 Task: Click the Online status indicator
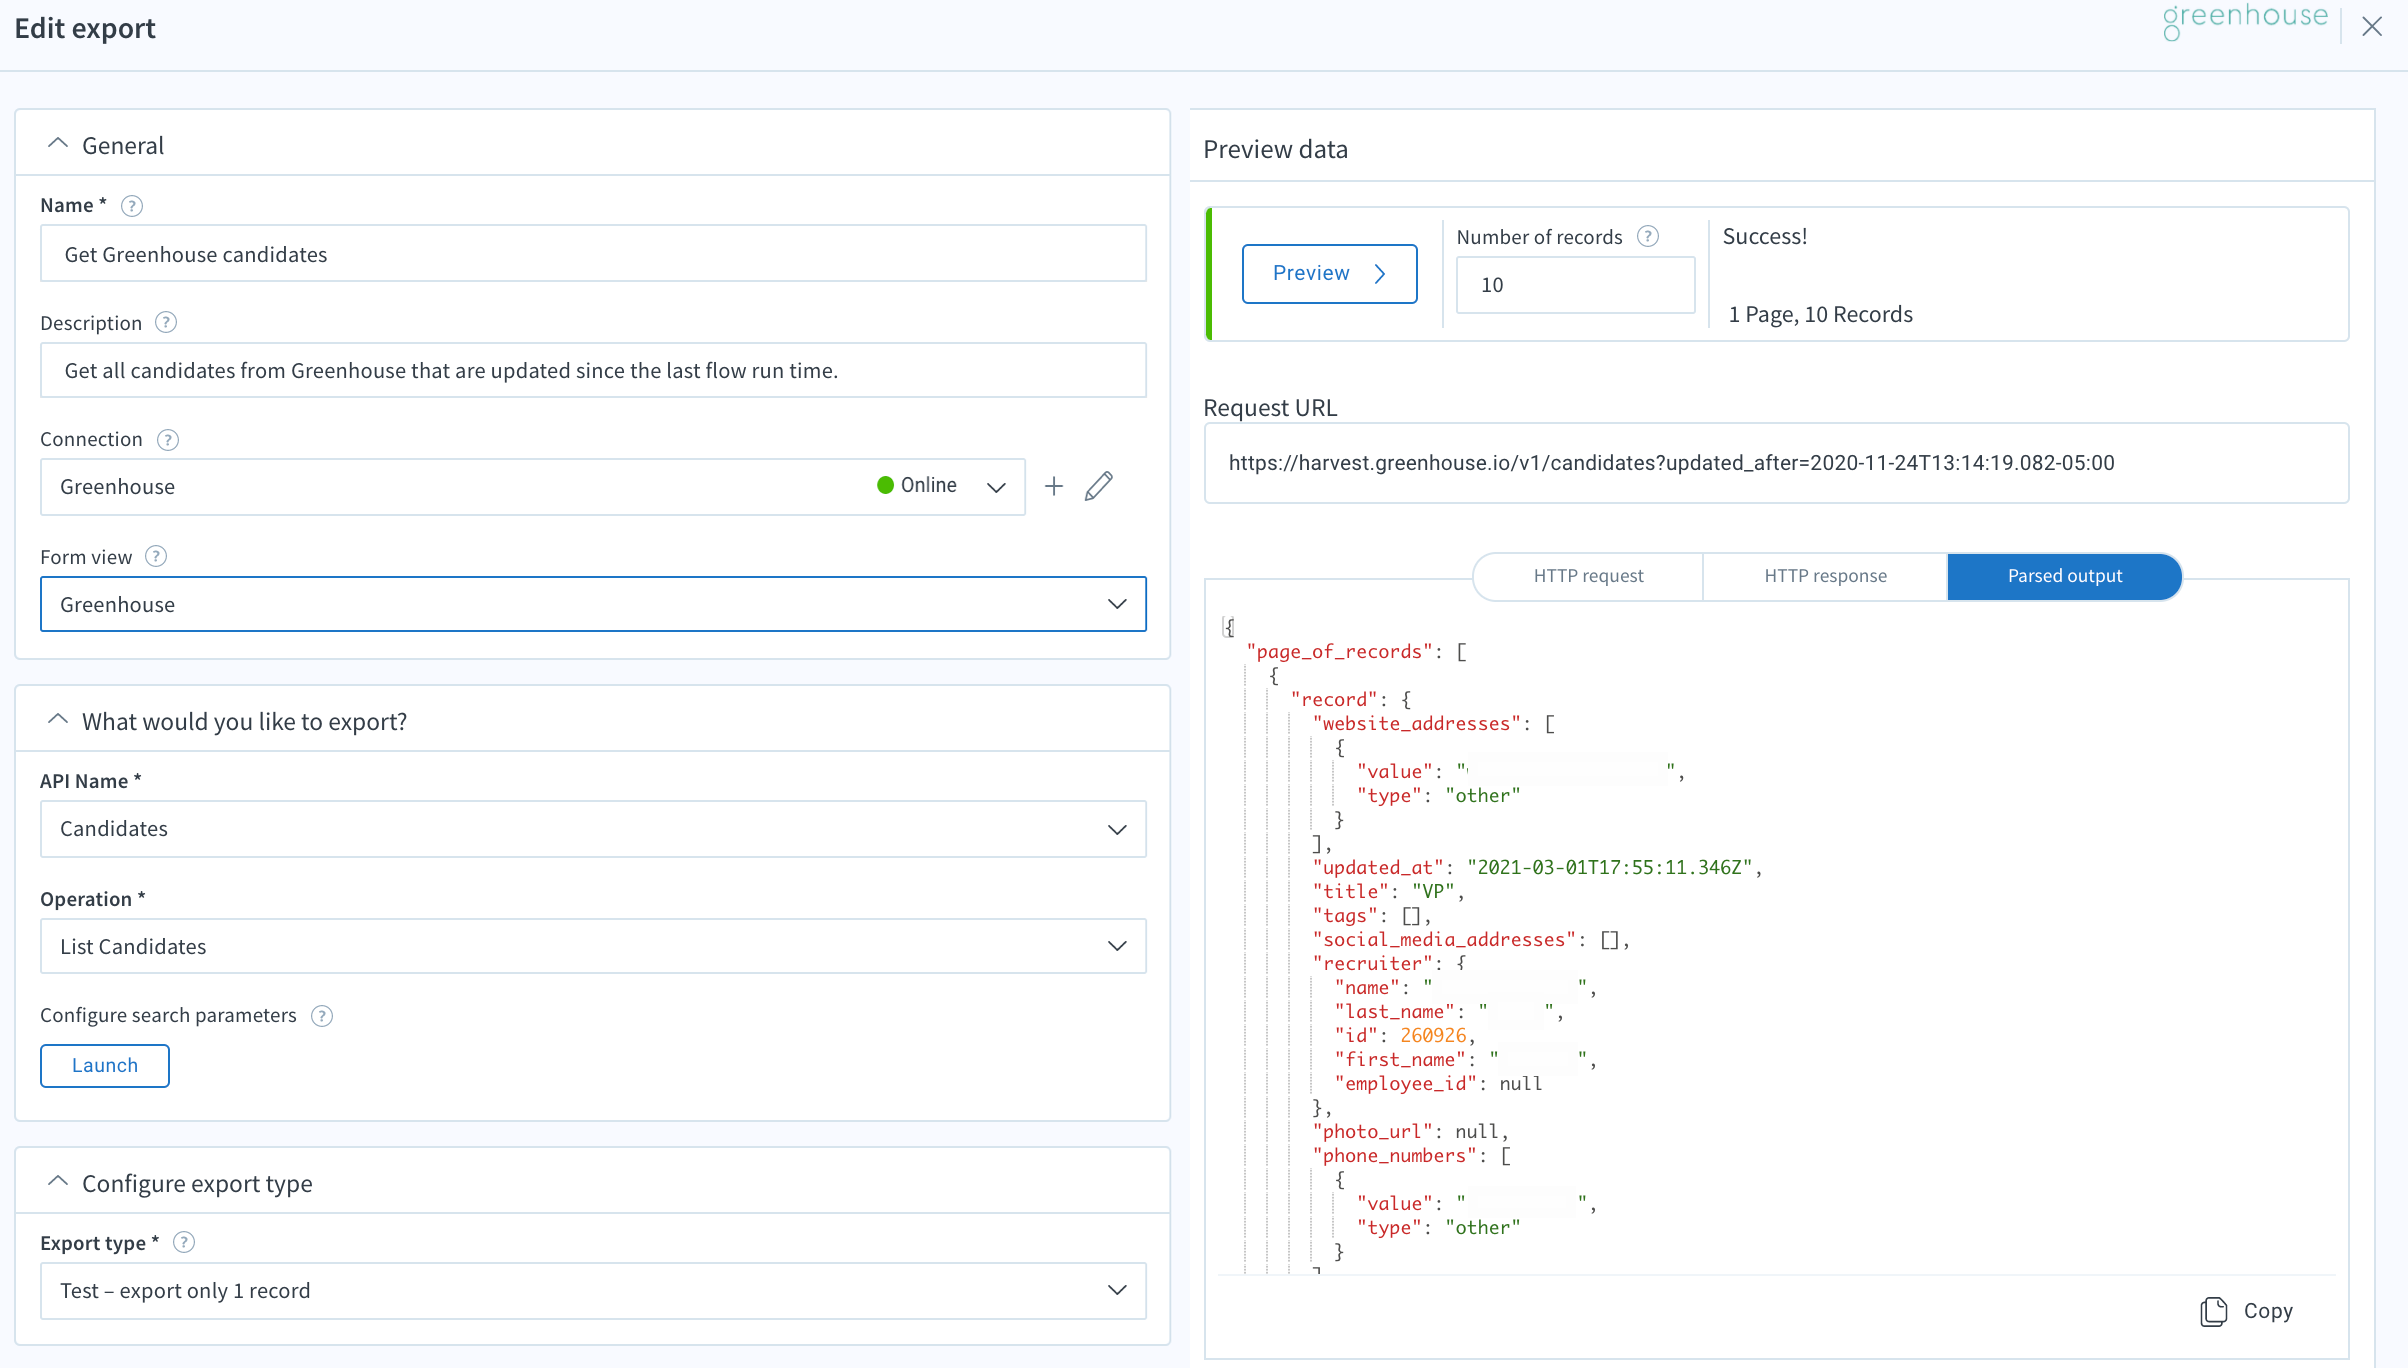[917, 485]
